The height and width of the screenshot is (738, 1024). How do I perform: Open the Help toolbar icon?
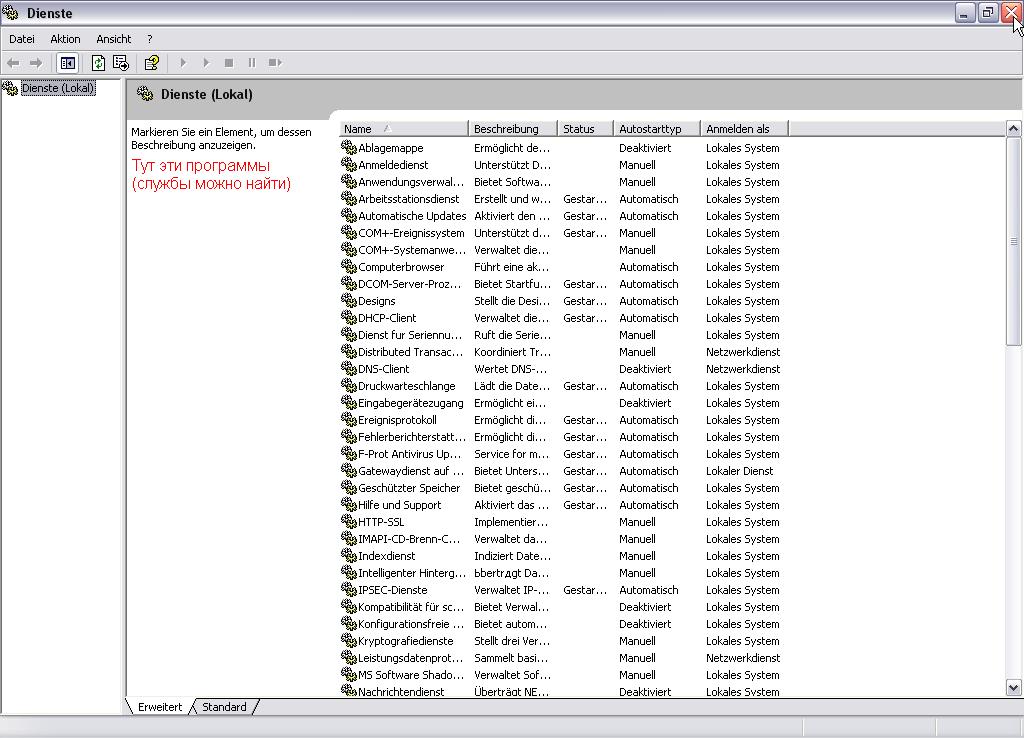tap(152, 63)
